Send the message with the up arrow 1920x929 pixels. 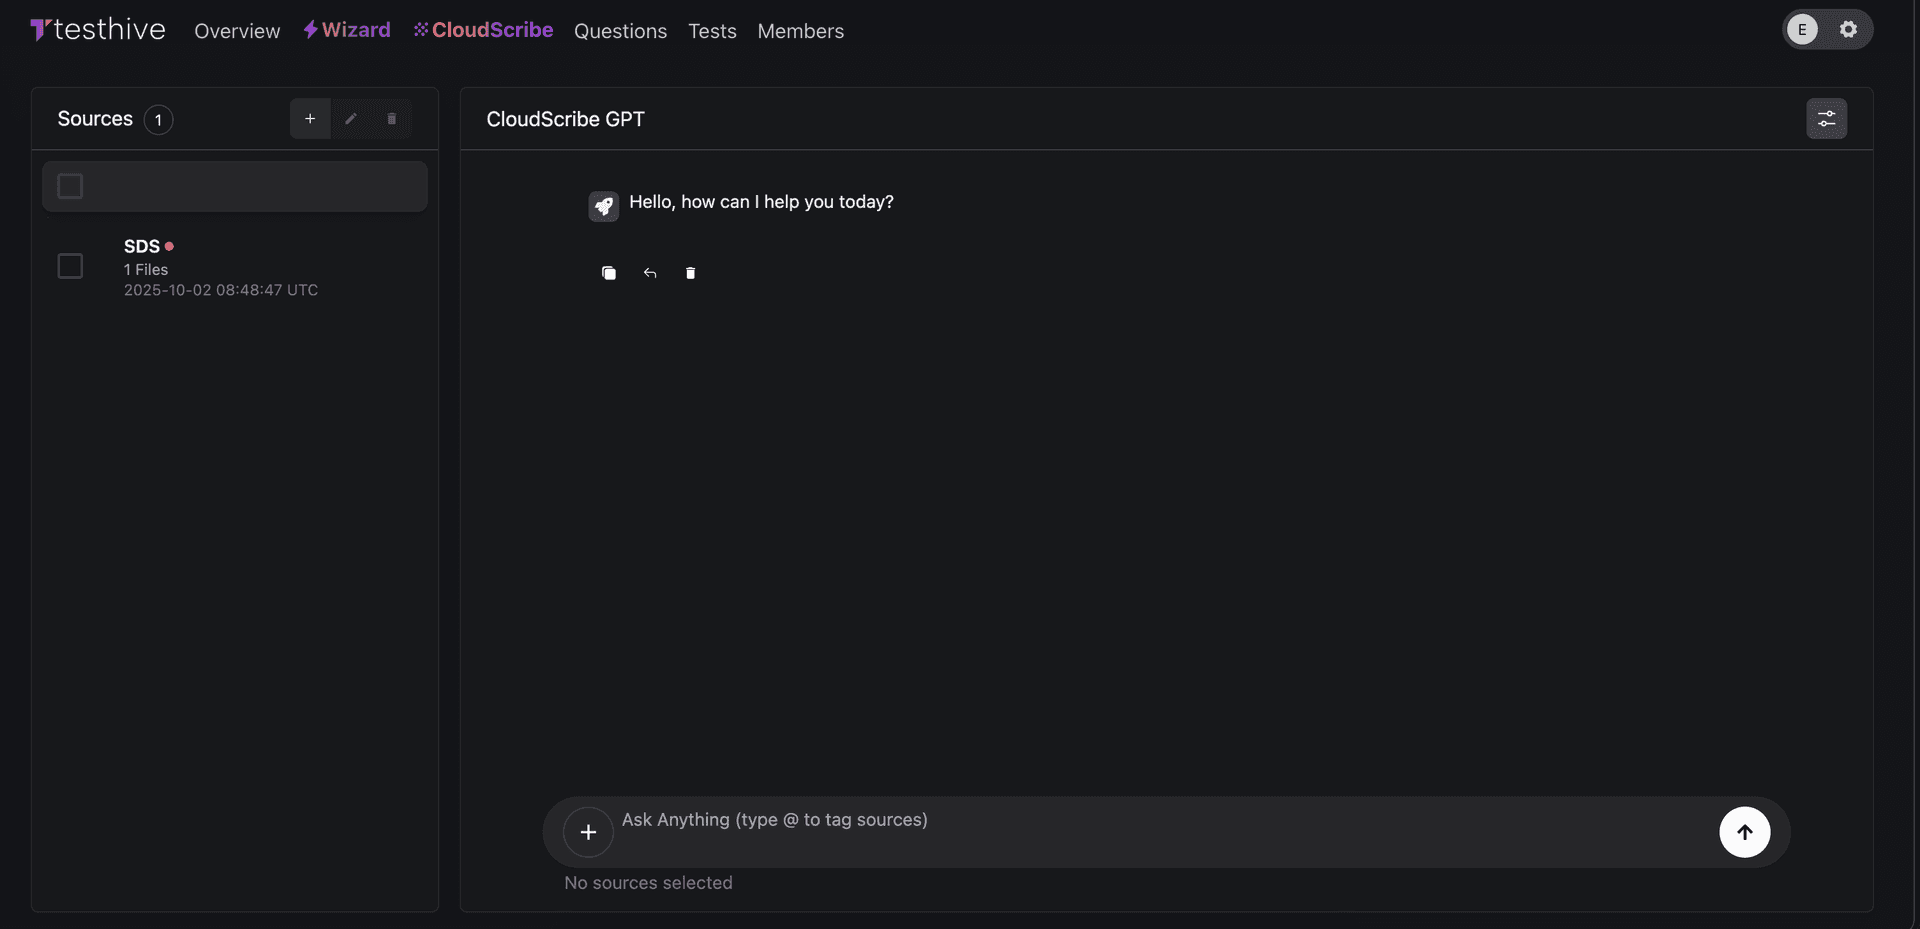click(1744, 832)
